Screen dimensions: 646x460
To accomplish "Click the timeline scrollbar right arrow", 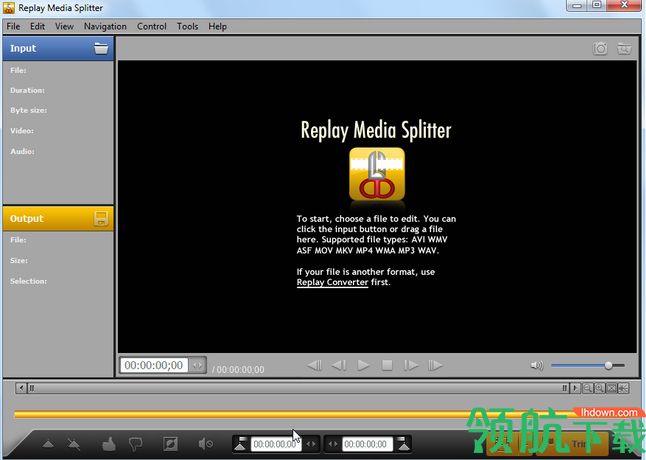I will pyautogui.click(x=575, y=388).
